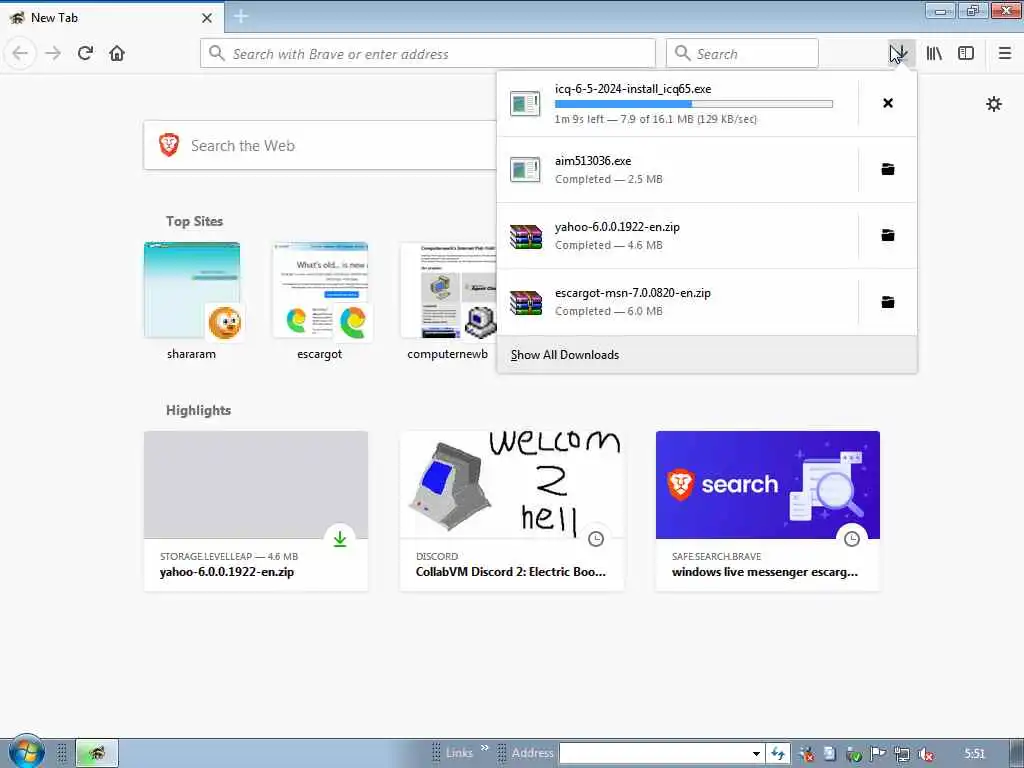This screenshot has width=1024, height=768.
Task: Cancel the icq65.exe download
Action: pyautogui.click(x=888, y=103)
